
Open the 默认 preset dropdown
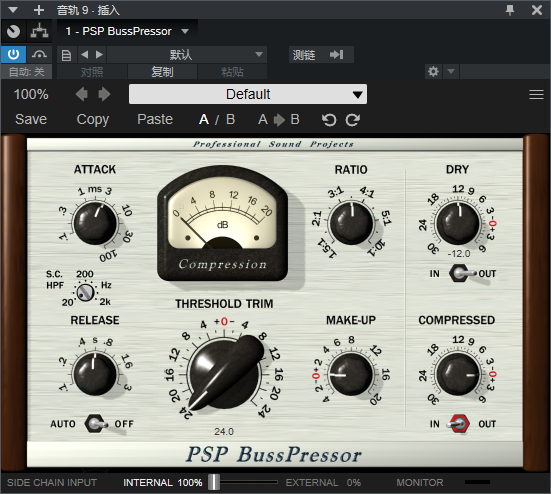point(187,54)
